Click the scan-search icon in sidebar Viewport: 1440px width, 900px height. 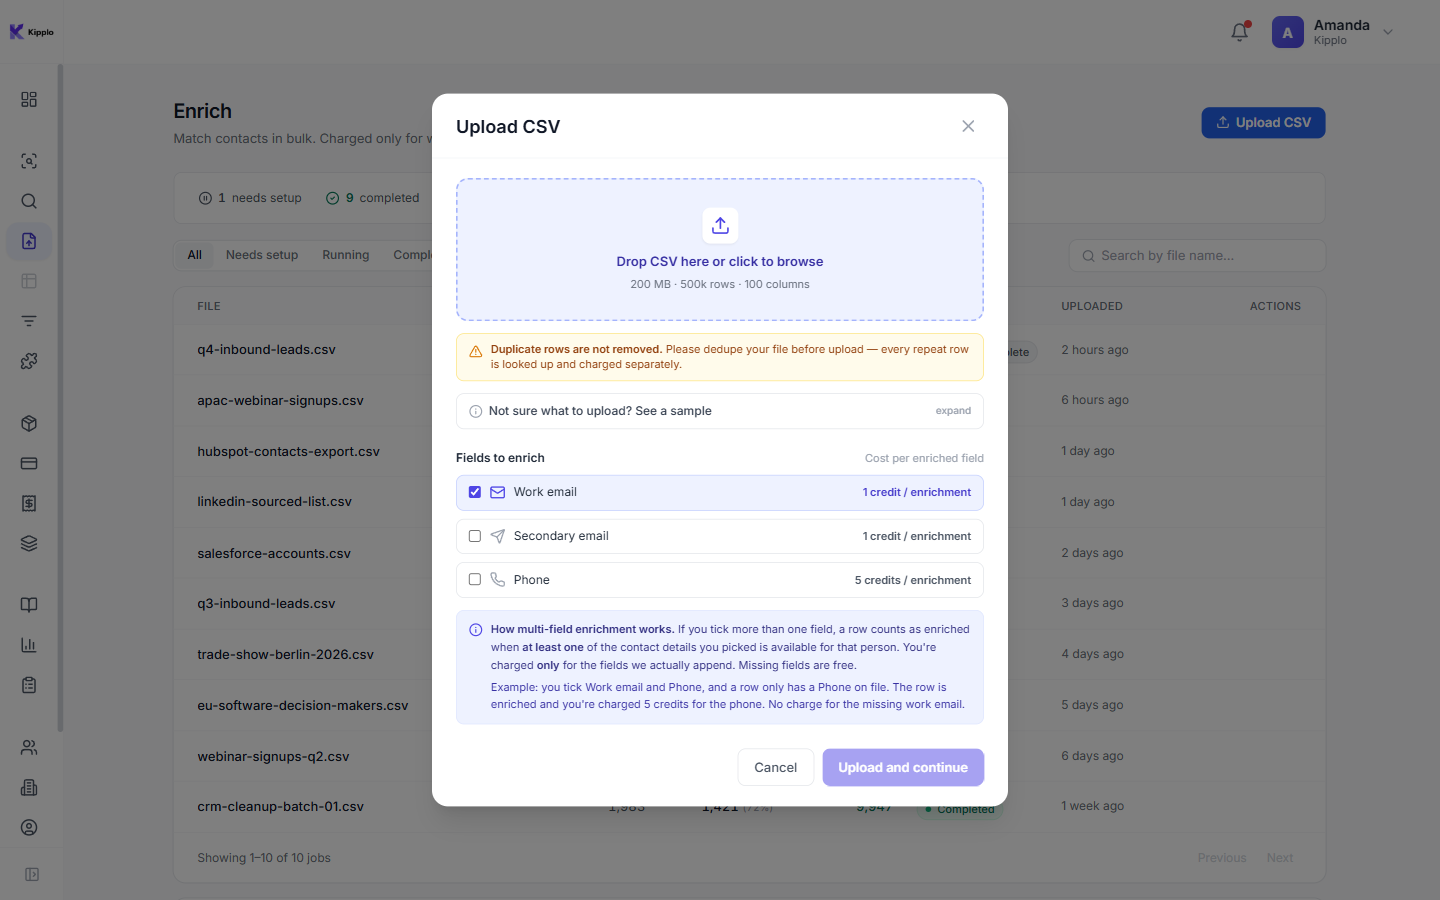(x=29, y=161)
